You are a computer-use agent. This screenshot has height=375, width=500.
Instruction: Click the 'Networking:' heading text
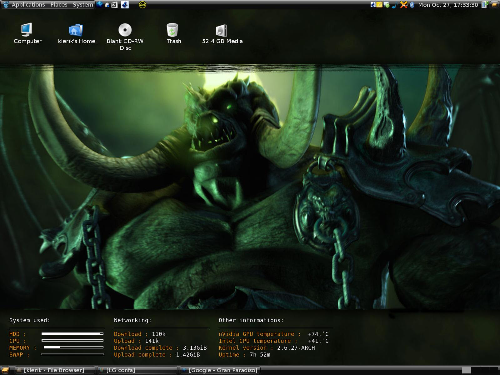point(132,320)
